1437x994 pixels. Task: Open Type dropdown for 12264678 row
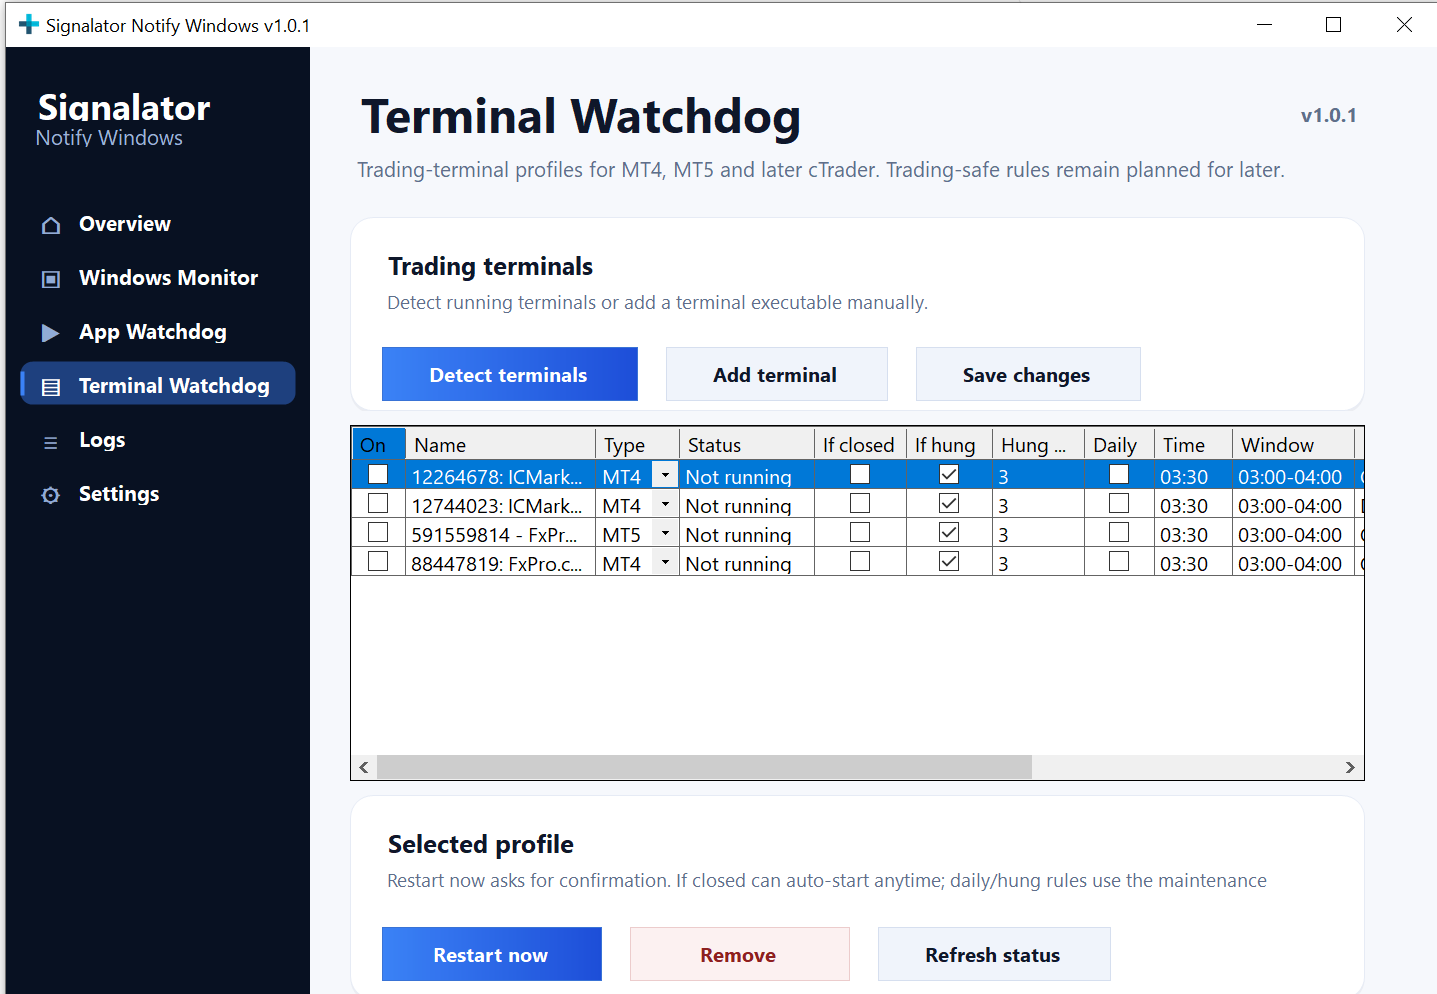[665, 475]
